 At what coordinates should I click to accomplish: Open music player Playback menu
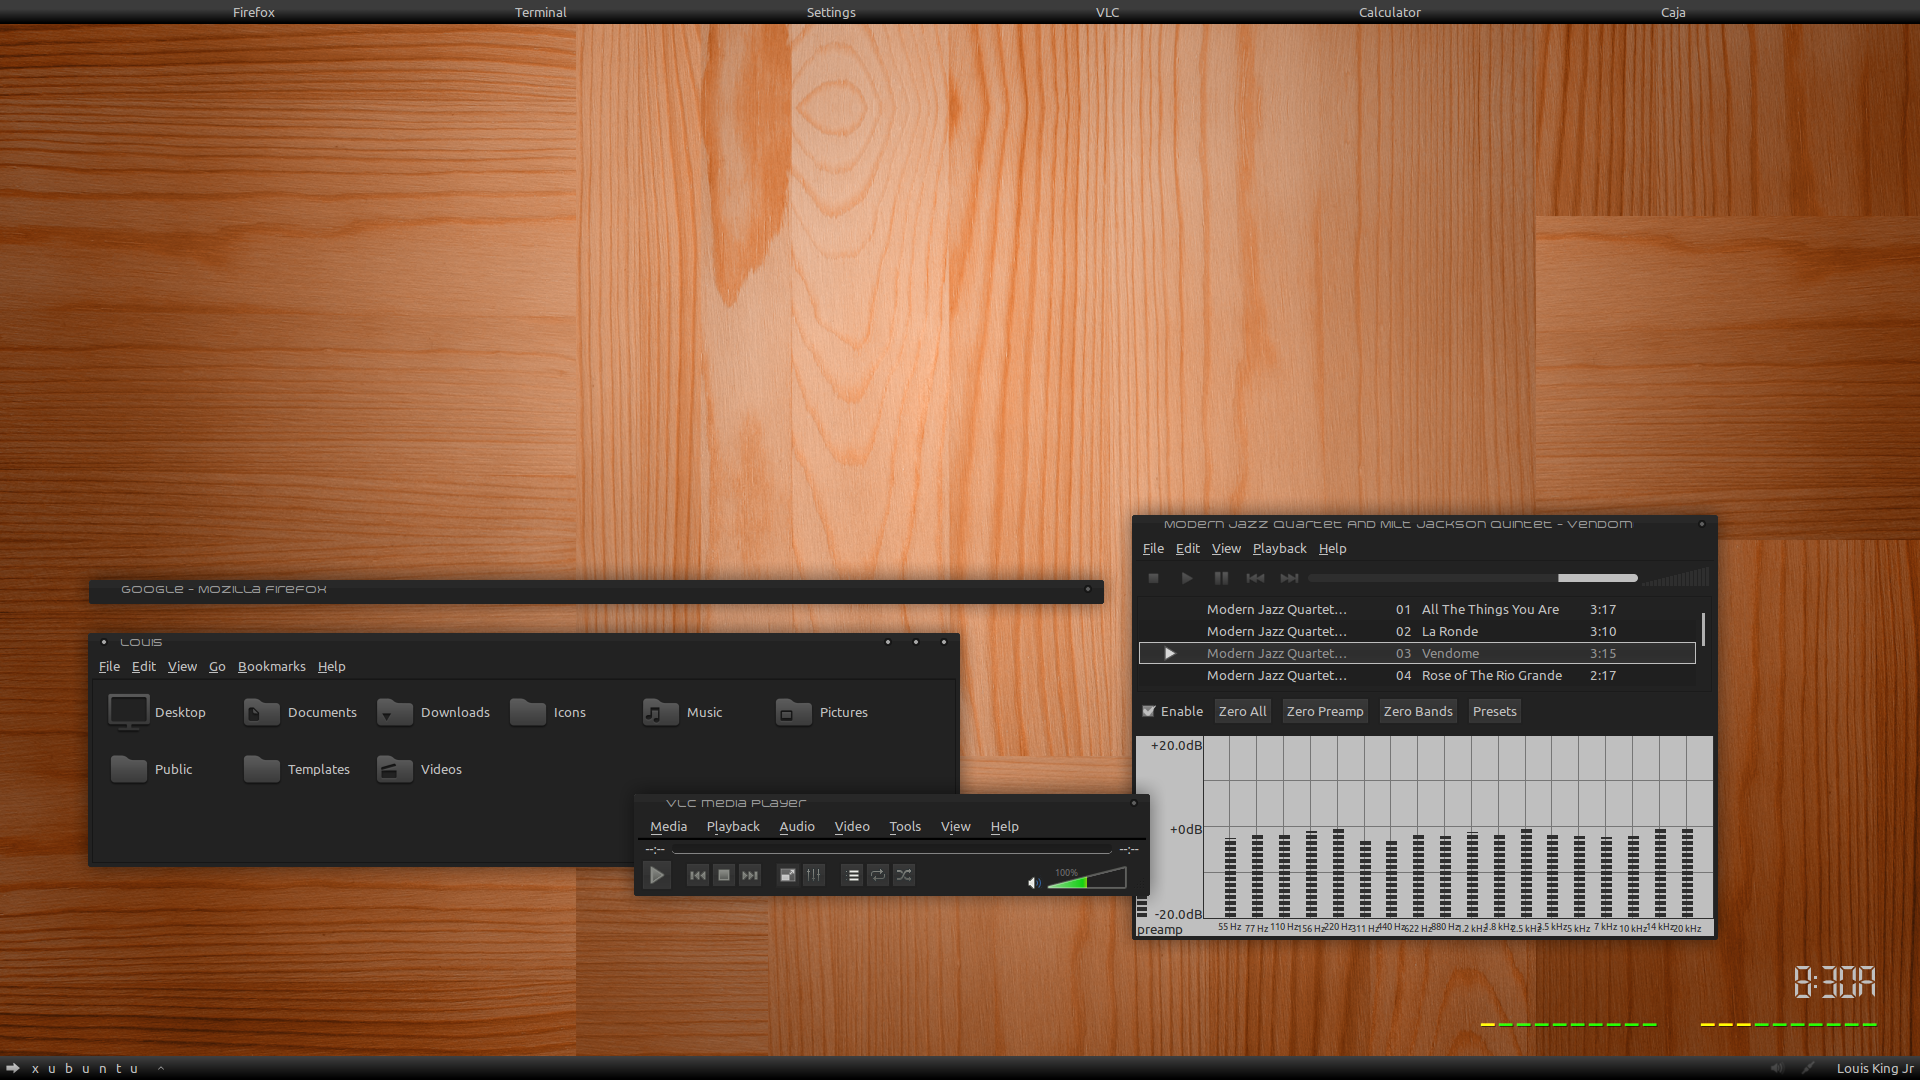[x=1279, y=549]
